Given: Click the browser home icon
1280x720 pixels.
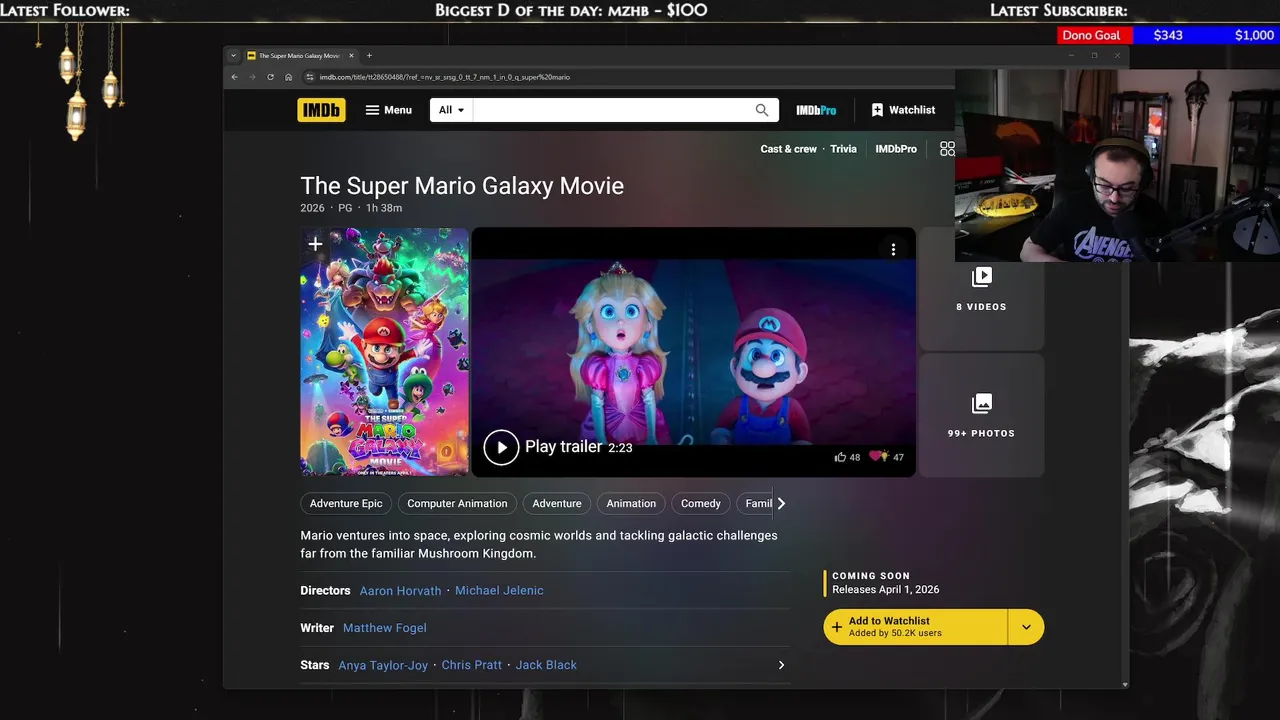Looking at the screenshot, I should [x=288, y=77].
